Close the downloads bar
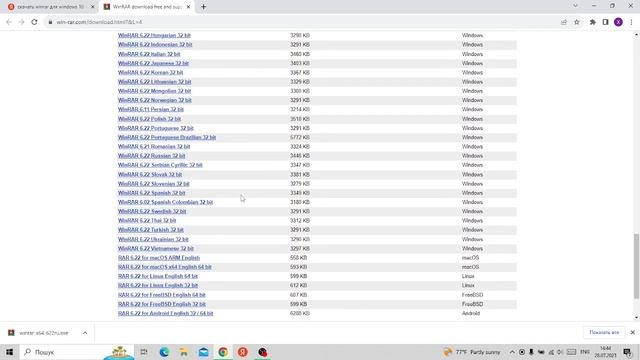640x360 pixels. click(x=632, y=333)
